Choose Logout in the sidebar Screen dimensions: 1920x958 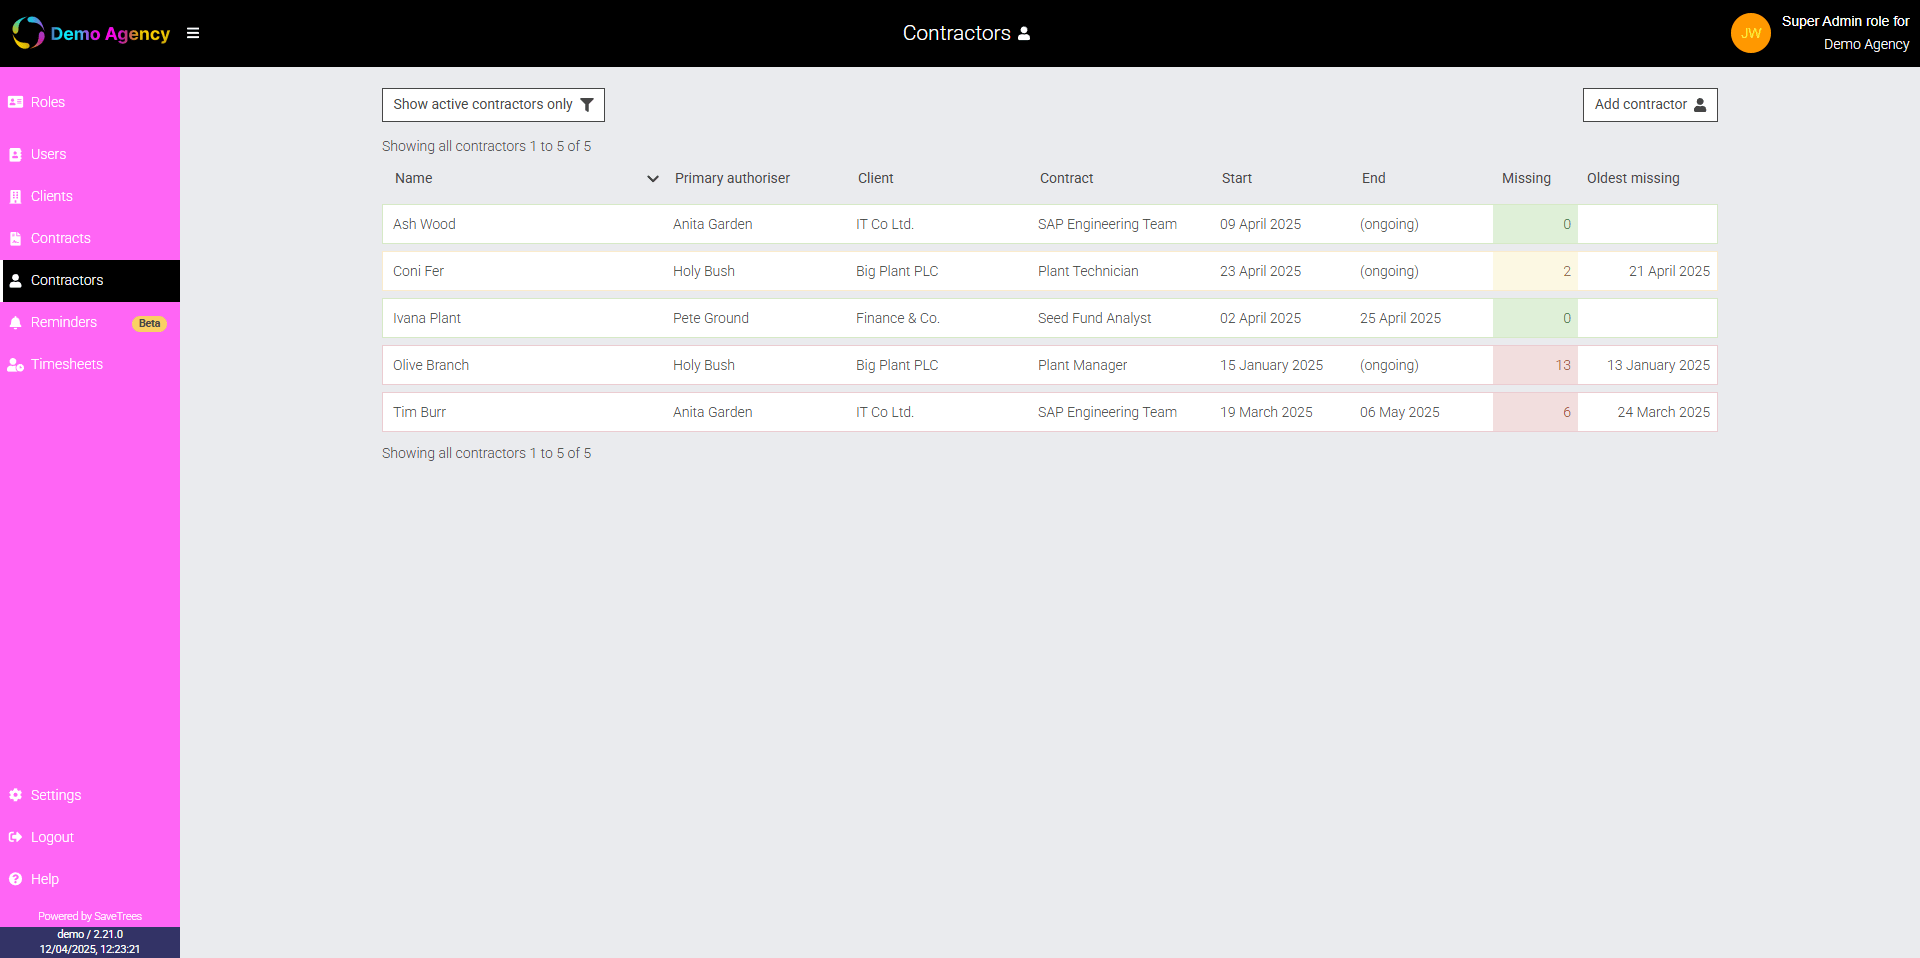90,837
